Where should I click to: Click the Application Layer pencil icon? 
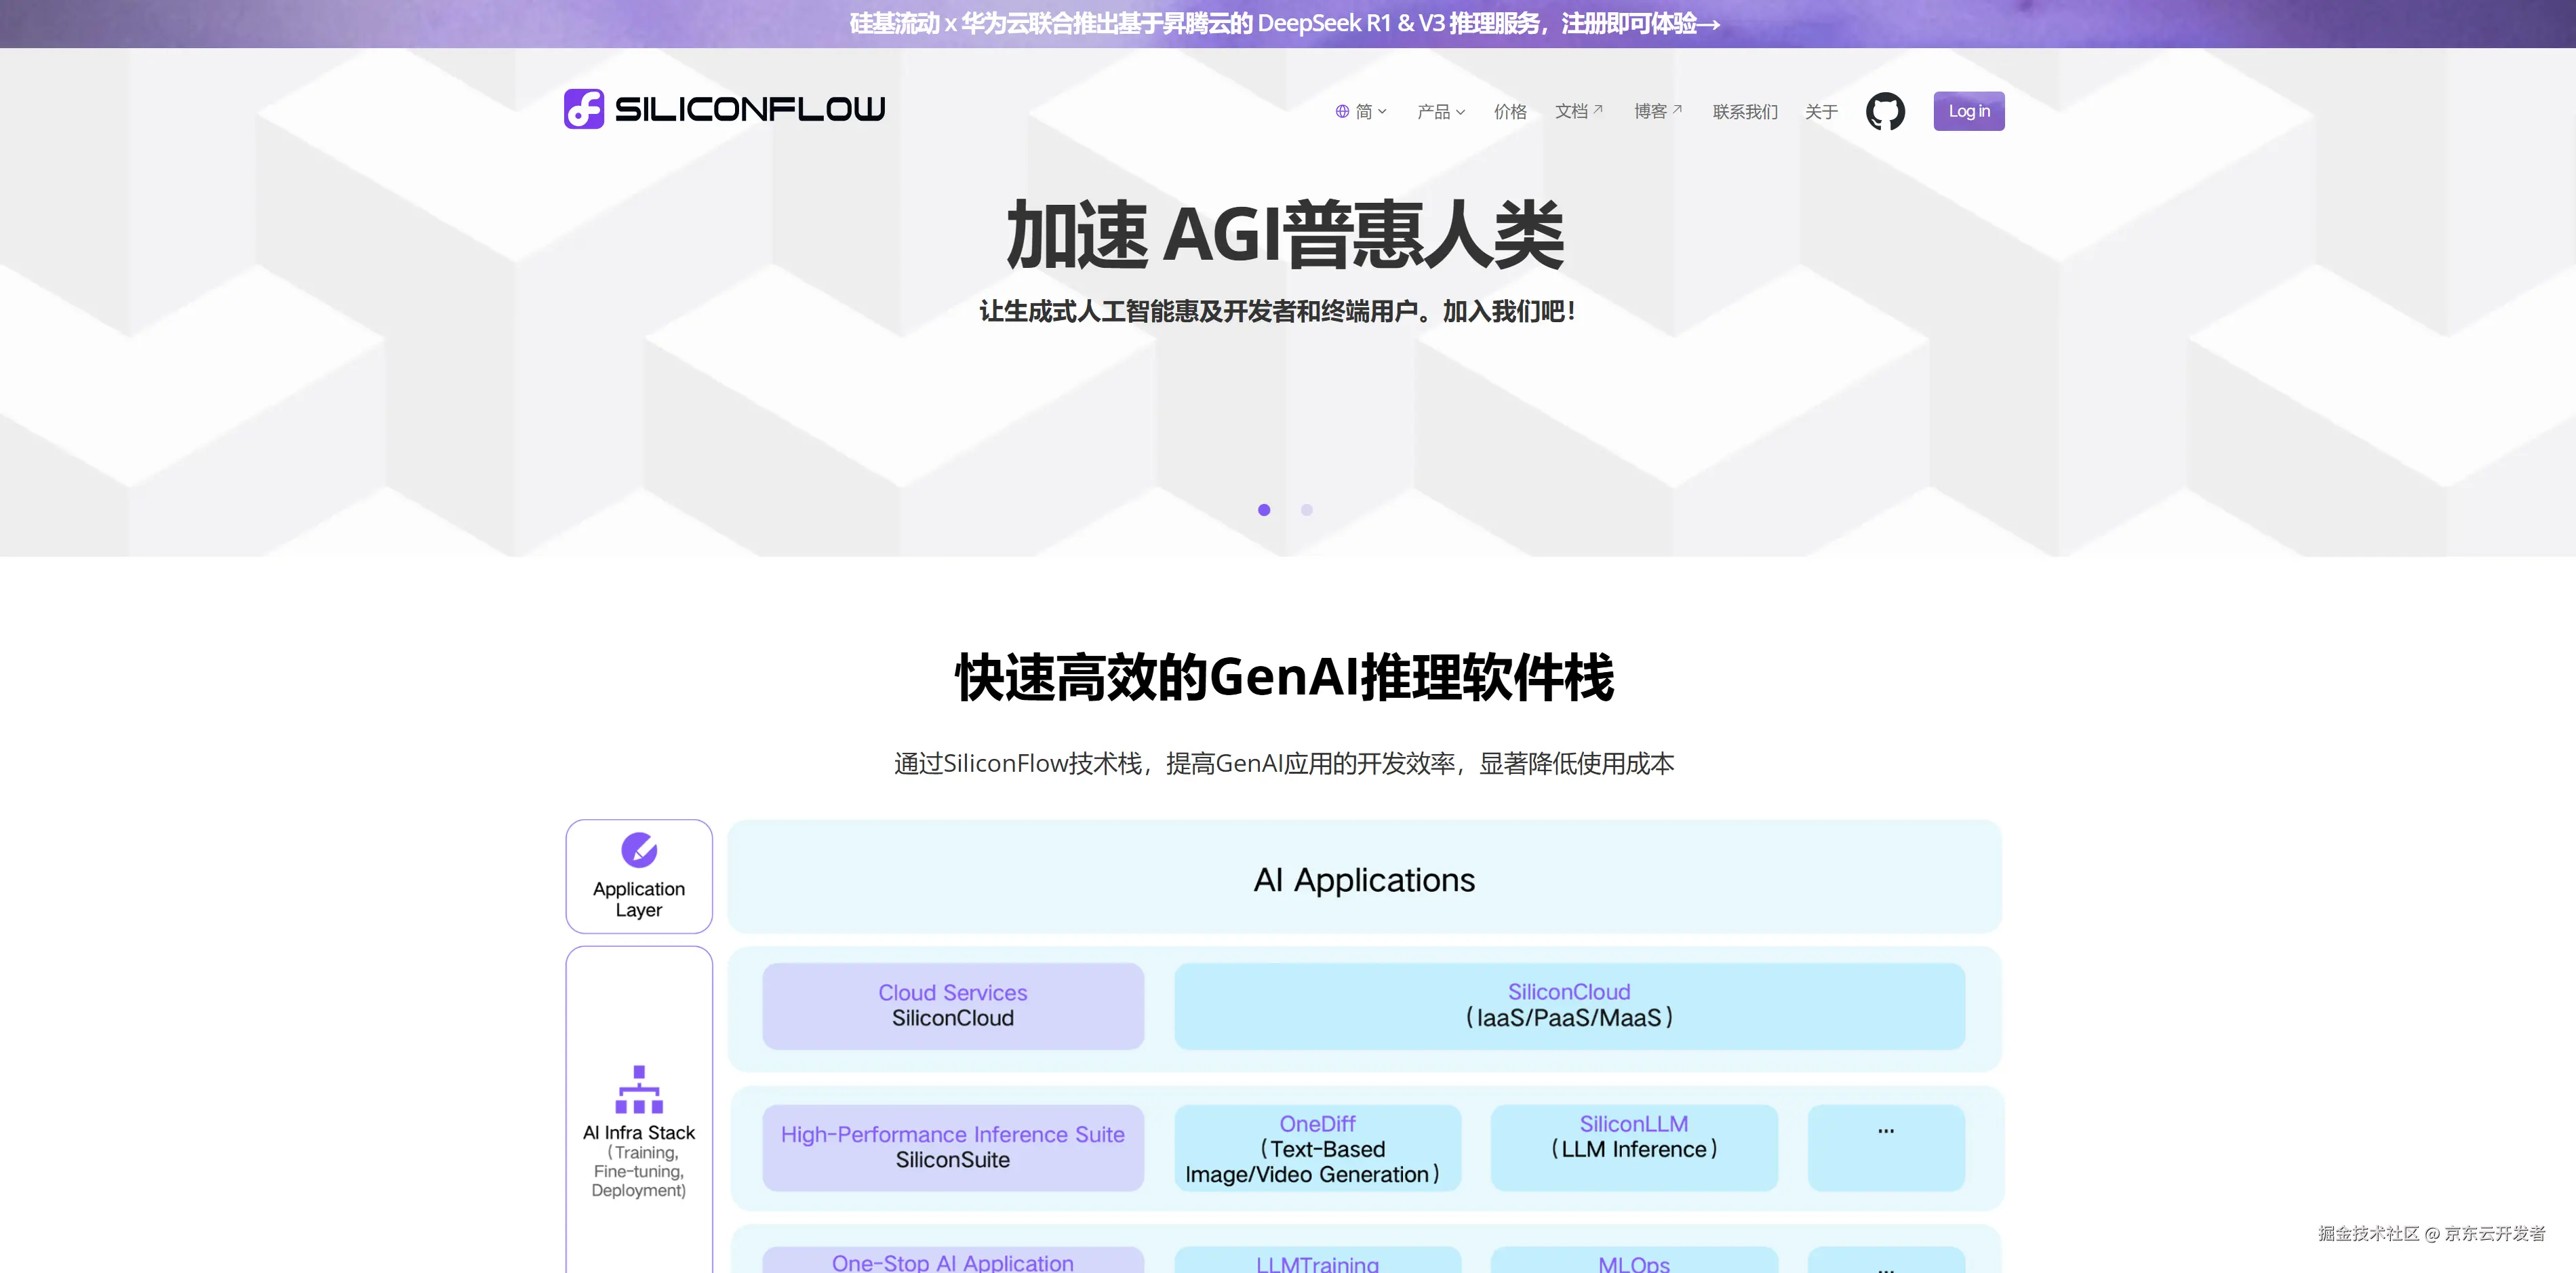639,850
